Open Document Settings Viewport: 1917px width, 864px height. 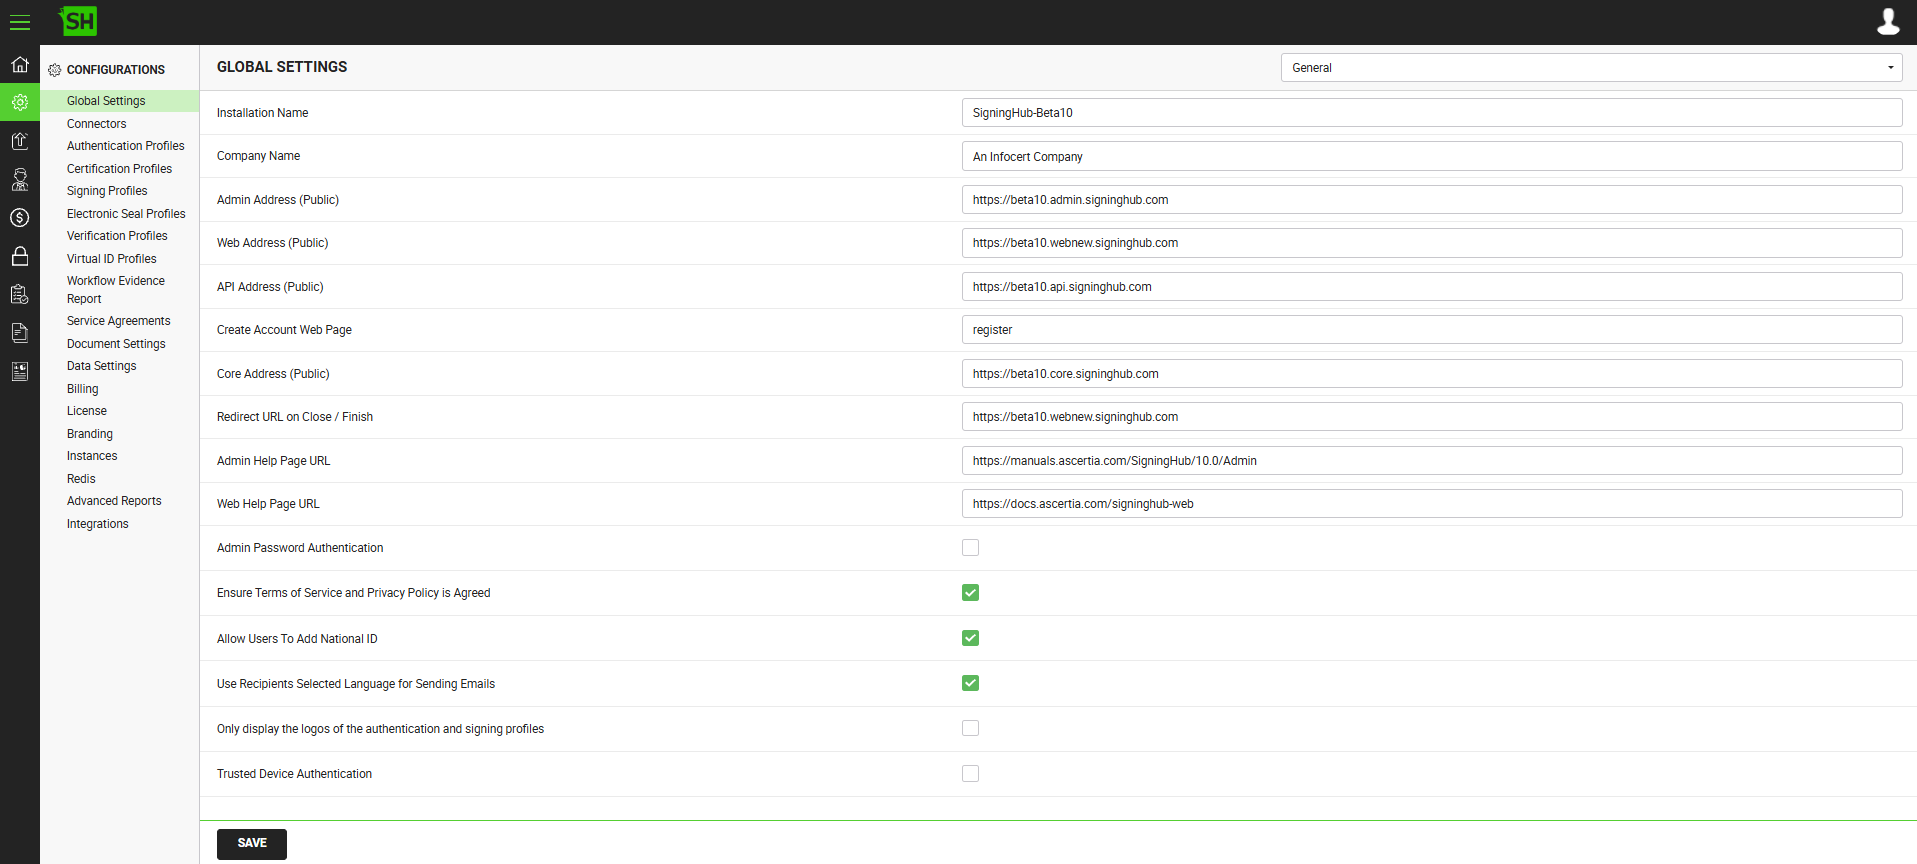116,344
